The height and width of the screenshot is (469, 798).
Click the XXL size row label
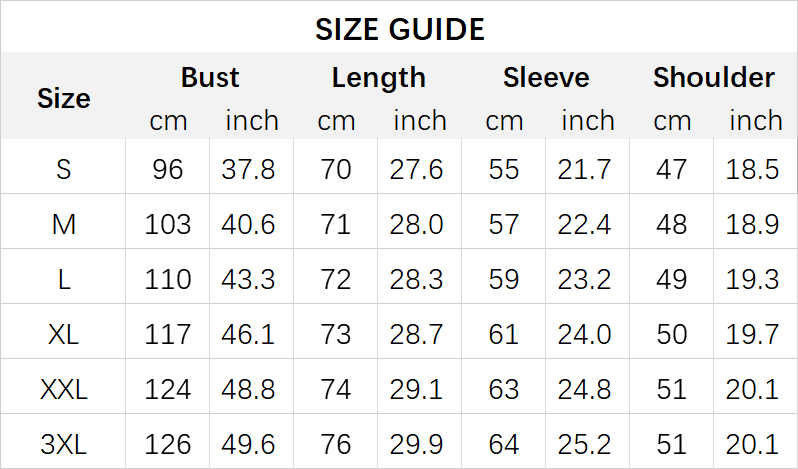[64, 388]
